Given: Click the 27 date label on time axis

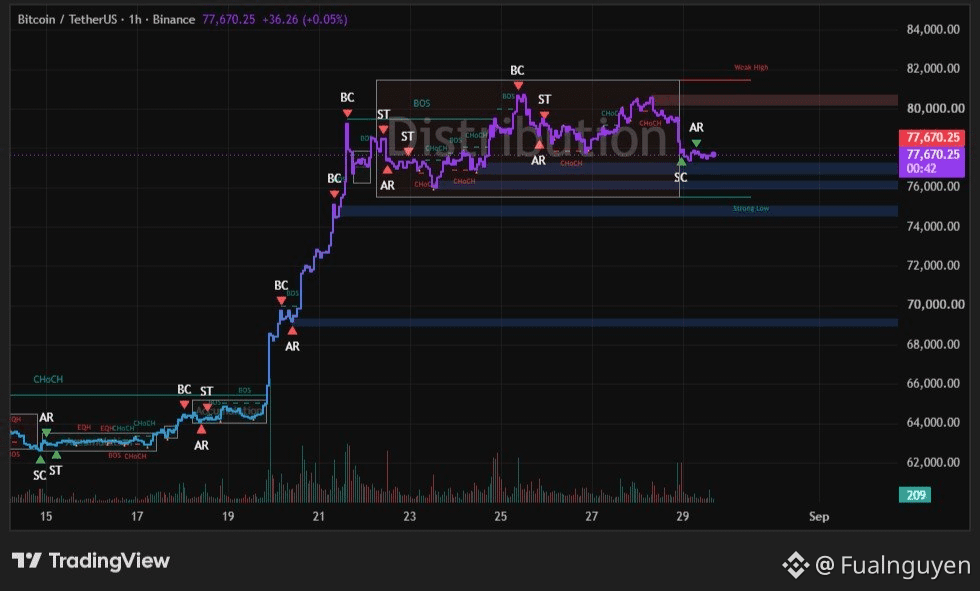Looking at the screenshot, I should [x=591, y=516].
